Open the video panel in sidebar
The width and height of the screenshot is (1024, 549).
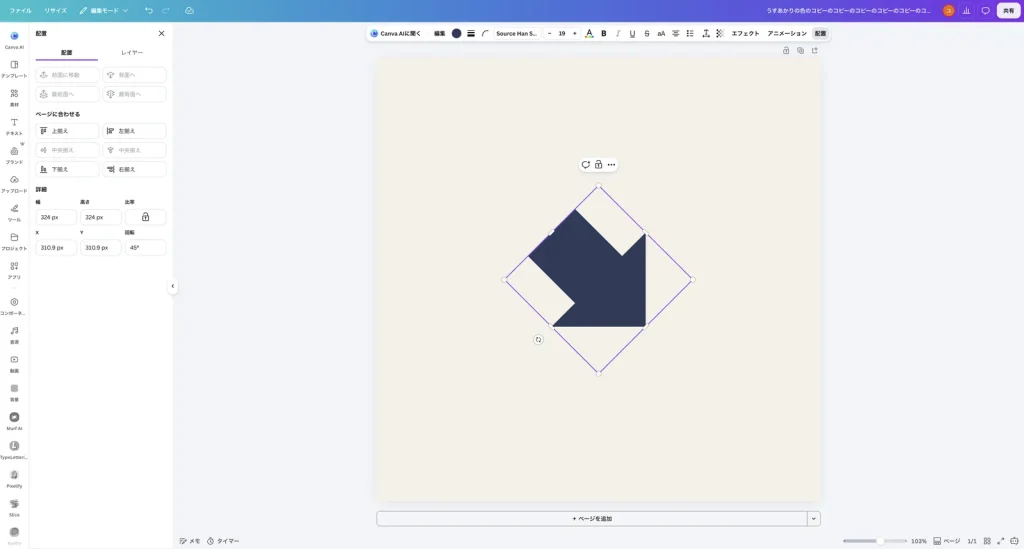14,363
